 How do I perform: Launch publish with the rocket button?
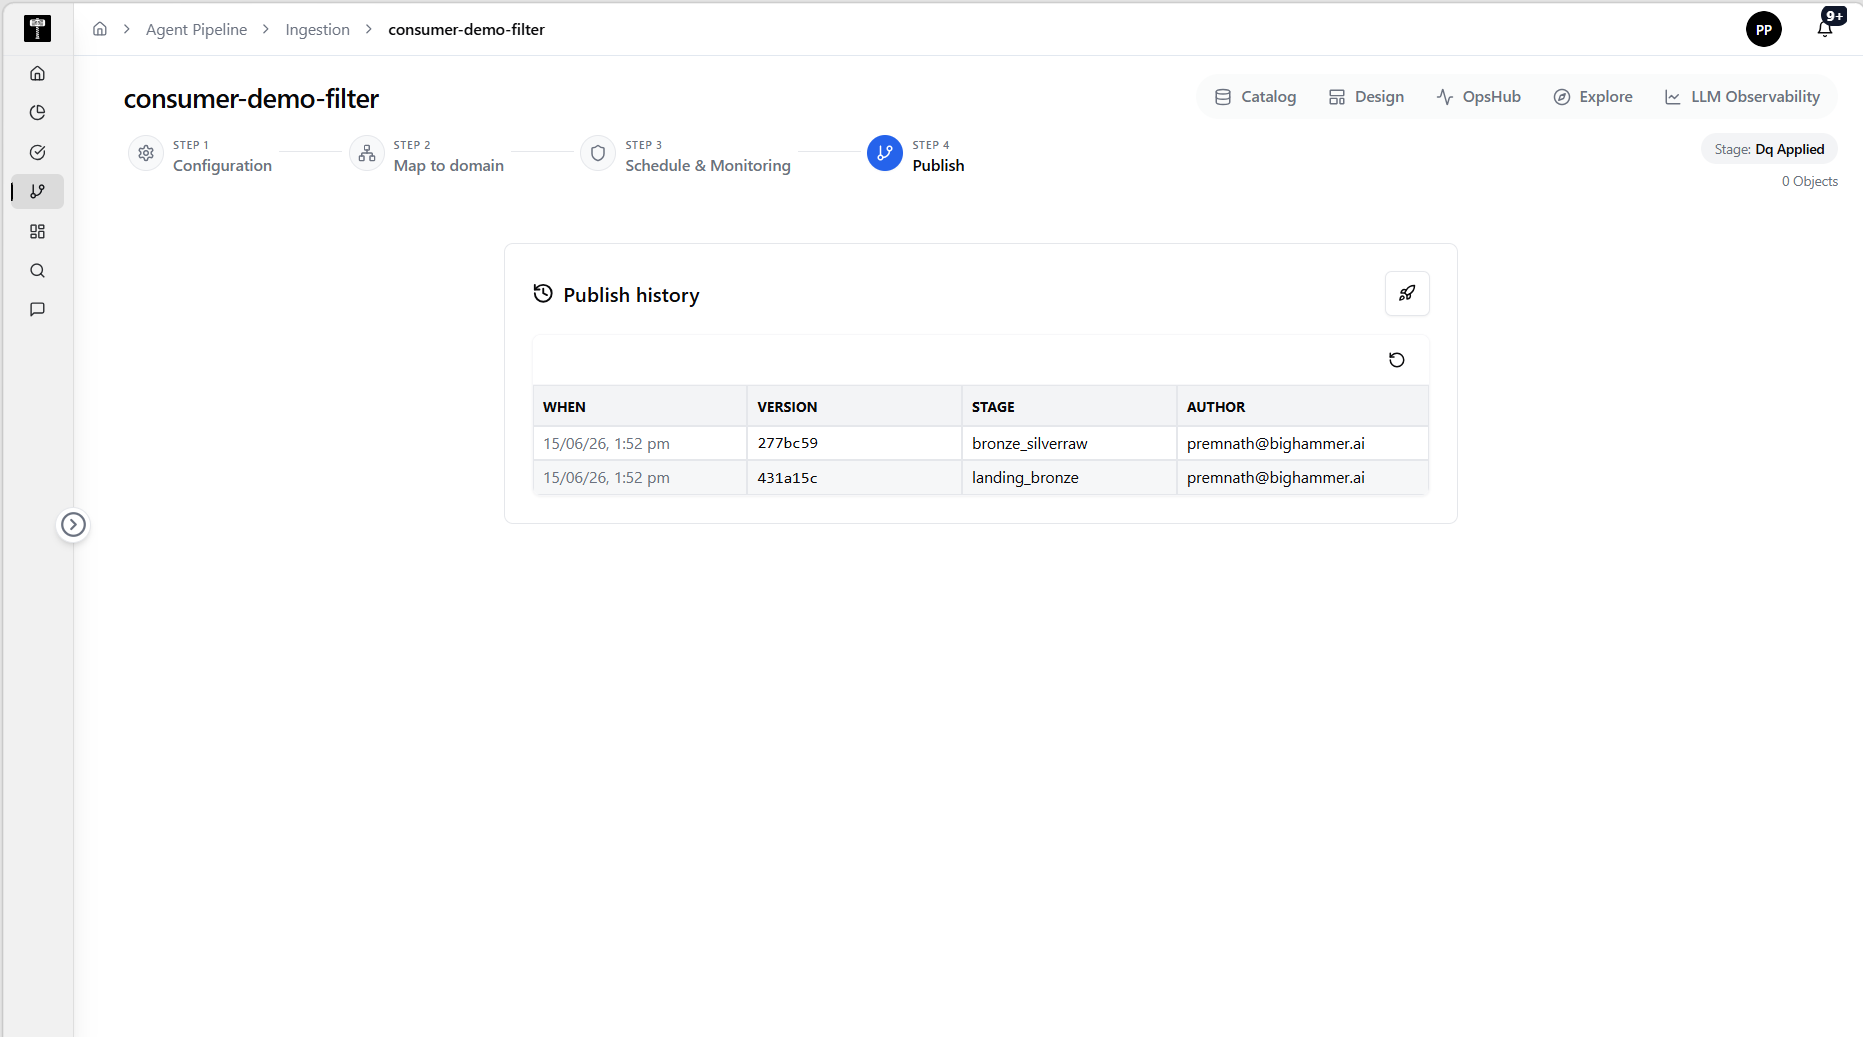[x=1407, y=293]
